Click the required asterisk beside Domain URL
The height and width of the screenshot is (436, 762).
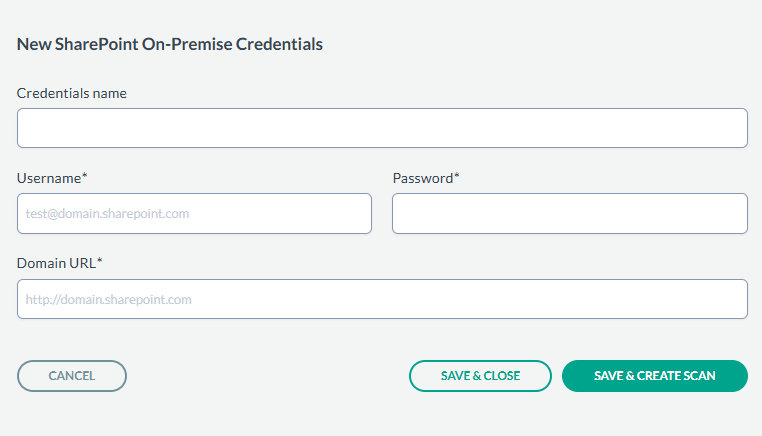100,262
